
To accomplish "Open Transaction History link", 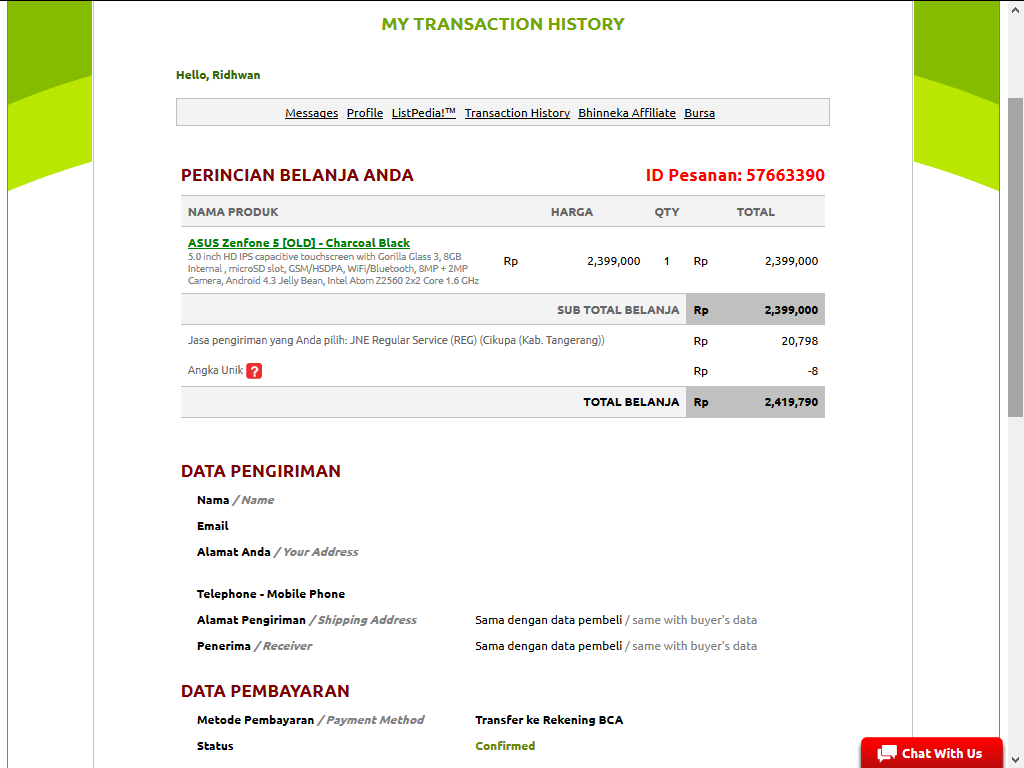I will (517, 113).
